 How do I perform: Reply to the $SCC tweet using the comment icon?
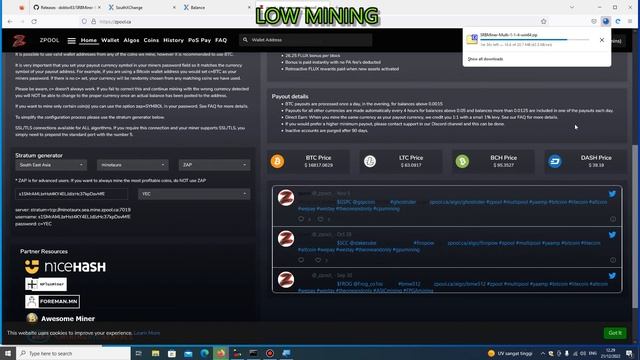301,260
